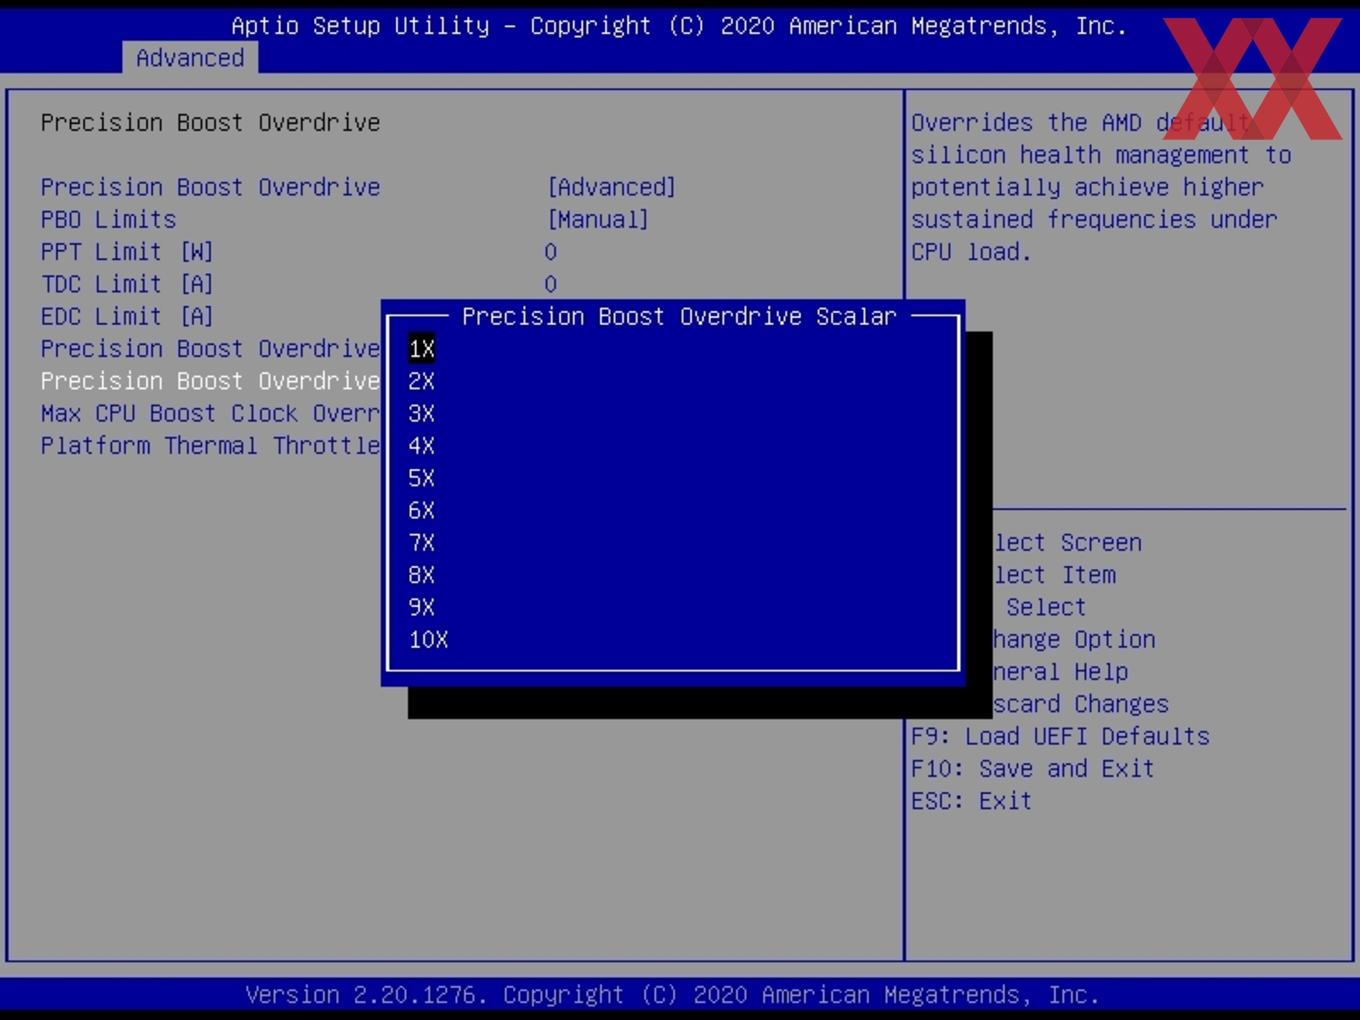Select the EDC Limit [A] row

pos(127,316)
